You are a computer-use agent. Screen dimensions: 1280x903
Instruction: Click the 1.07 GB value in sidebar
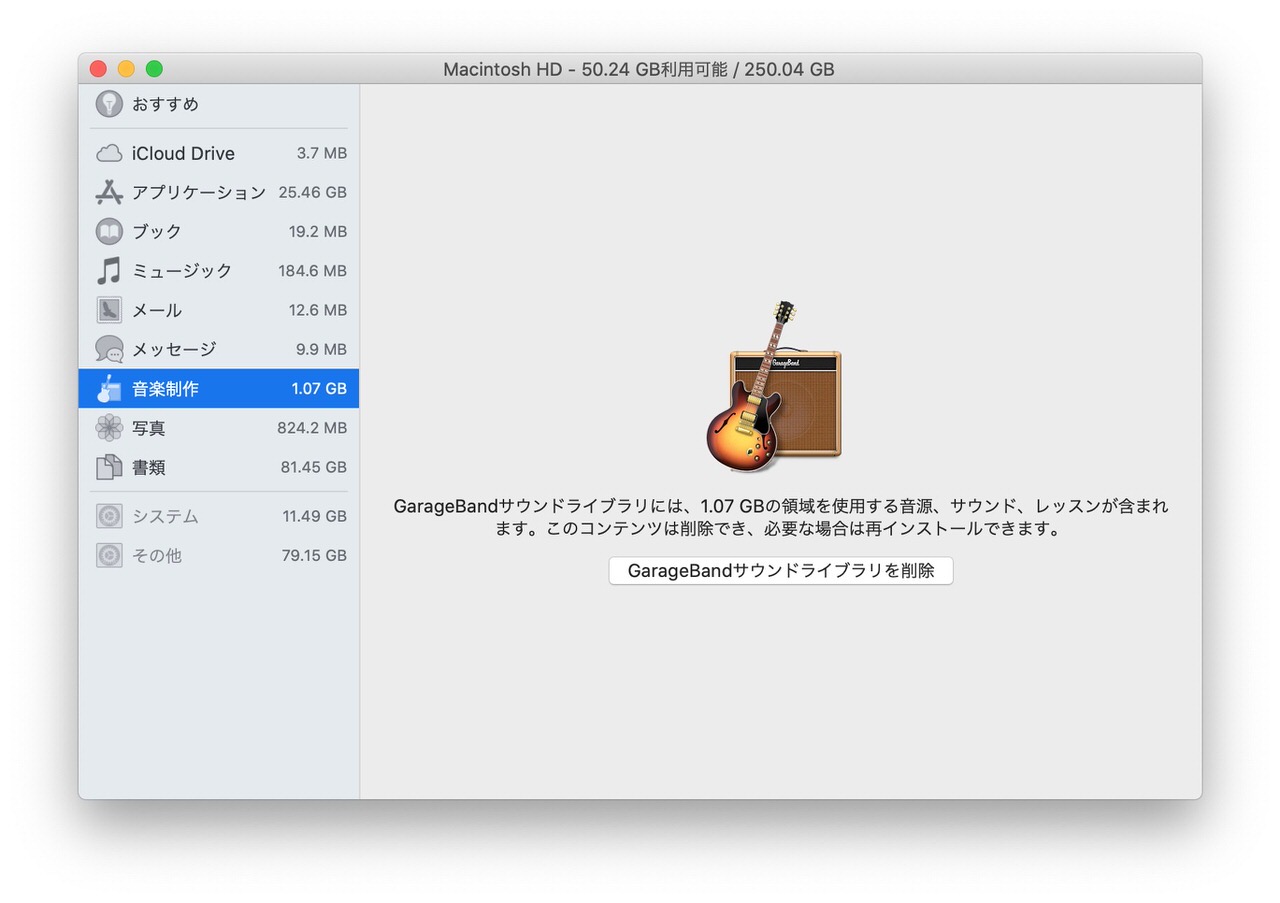point(319,388)
